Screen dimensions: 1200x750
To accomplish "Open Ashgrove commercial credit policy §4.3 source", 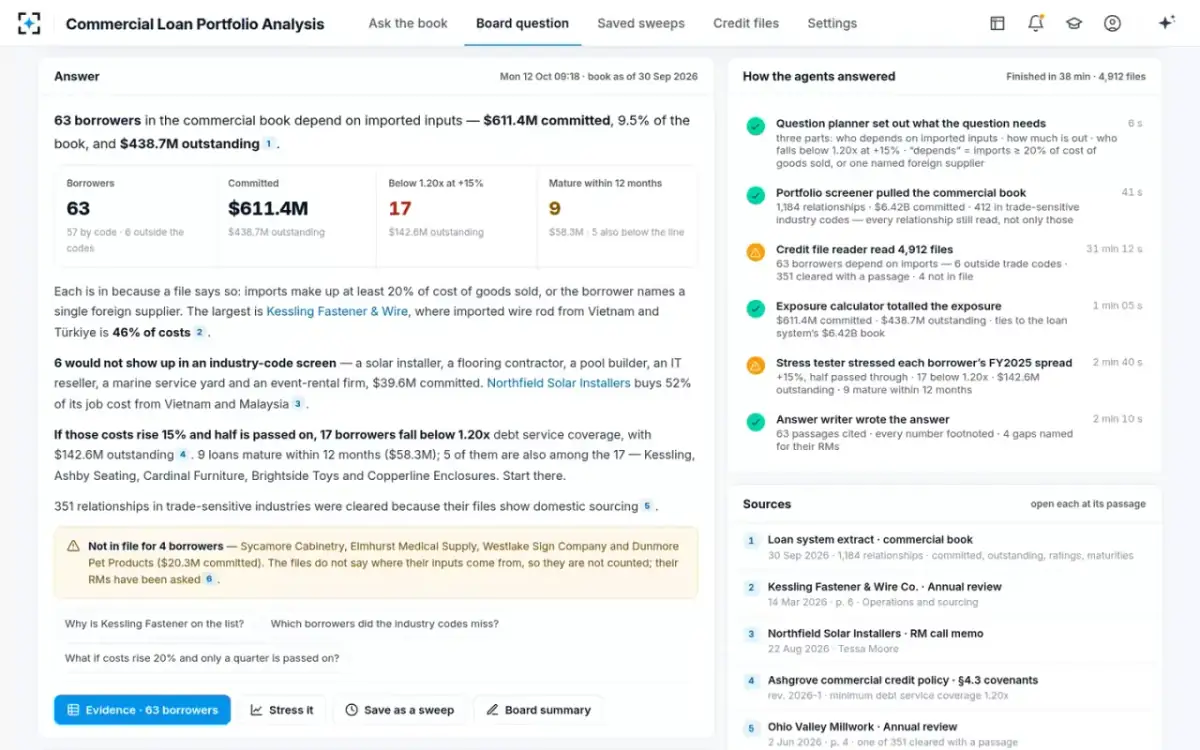I will pyautogui.click(x=944, y=688).
